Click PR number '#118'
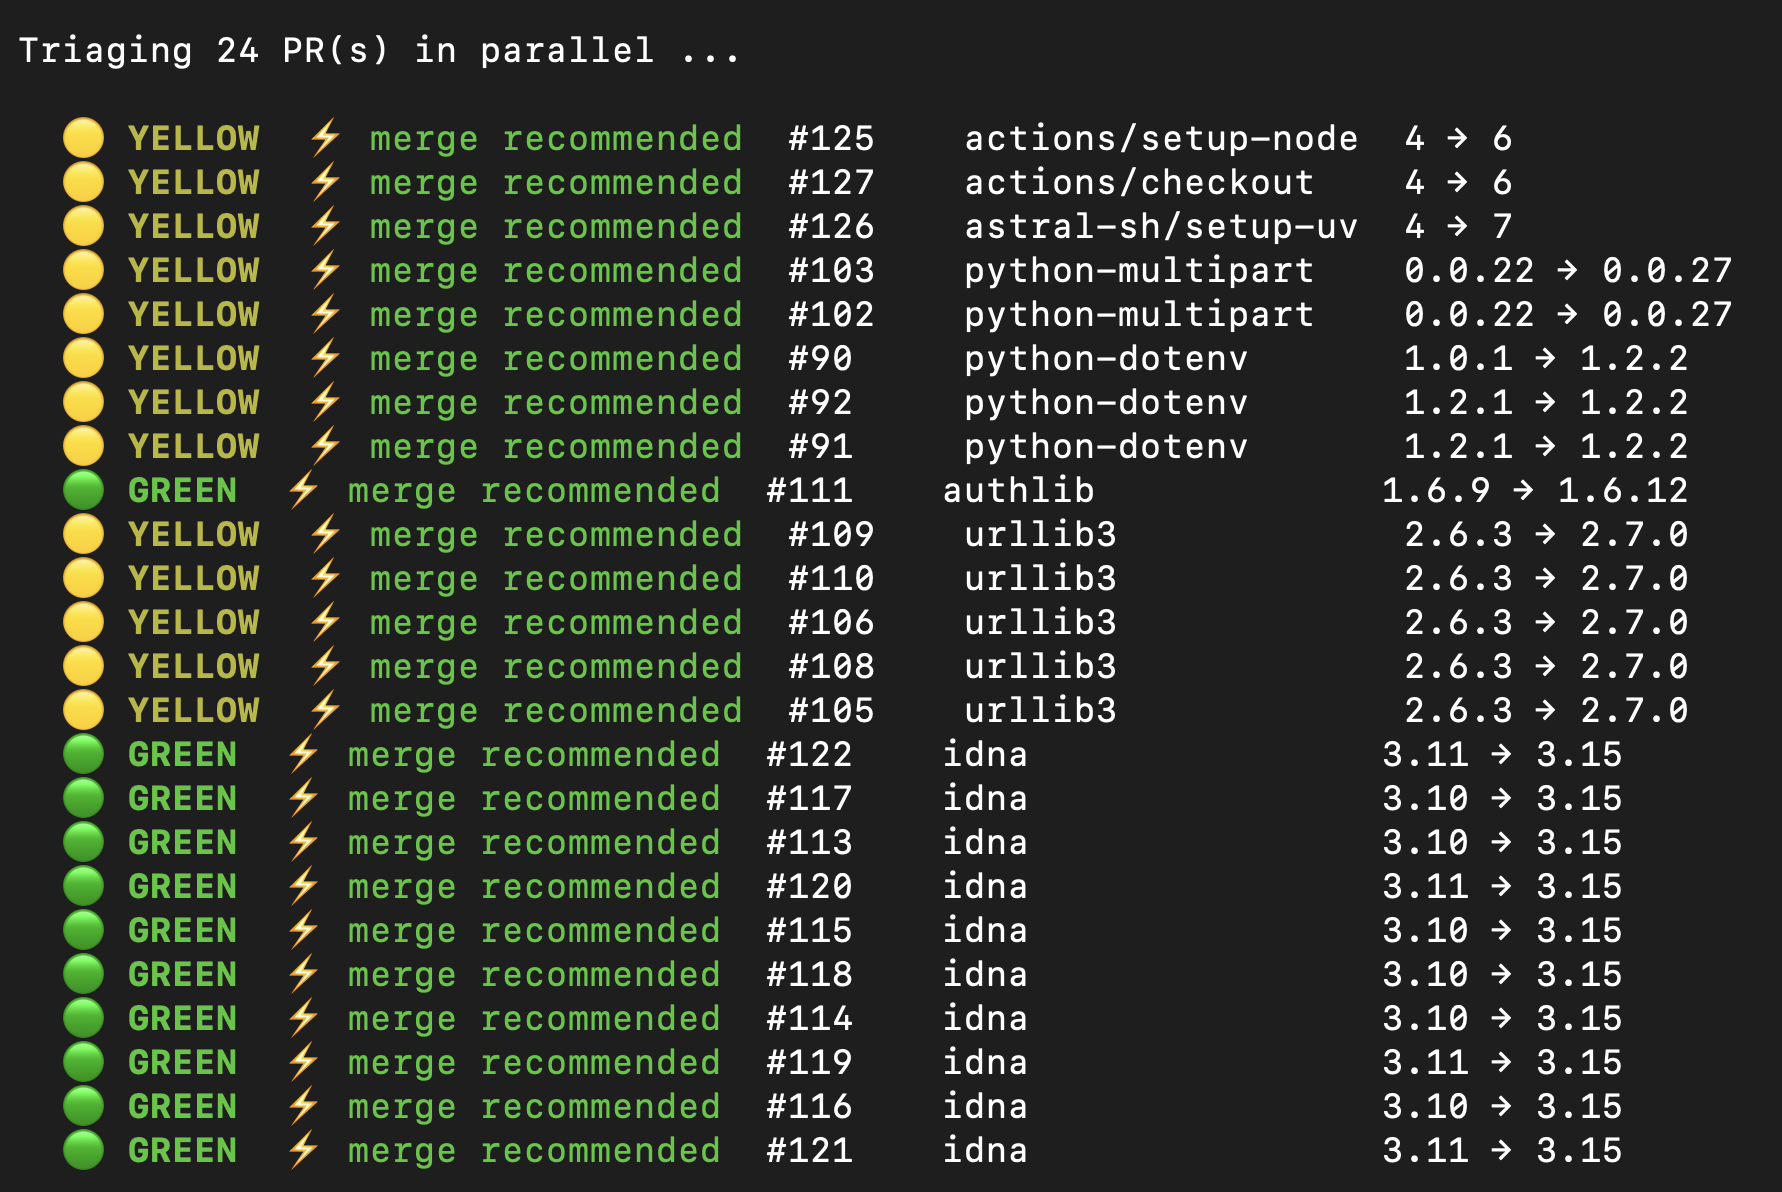 click(809, 974)
